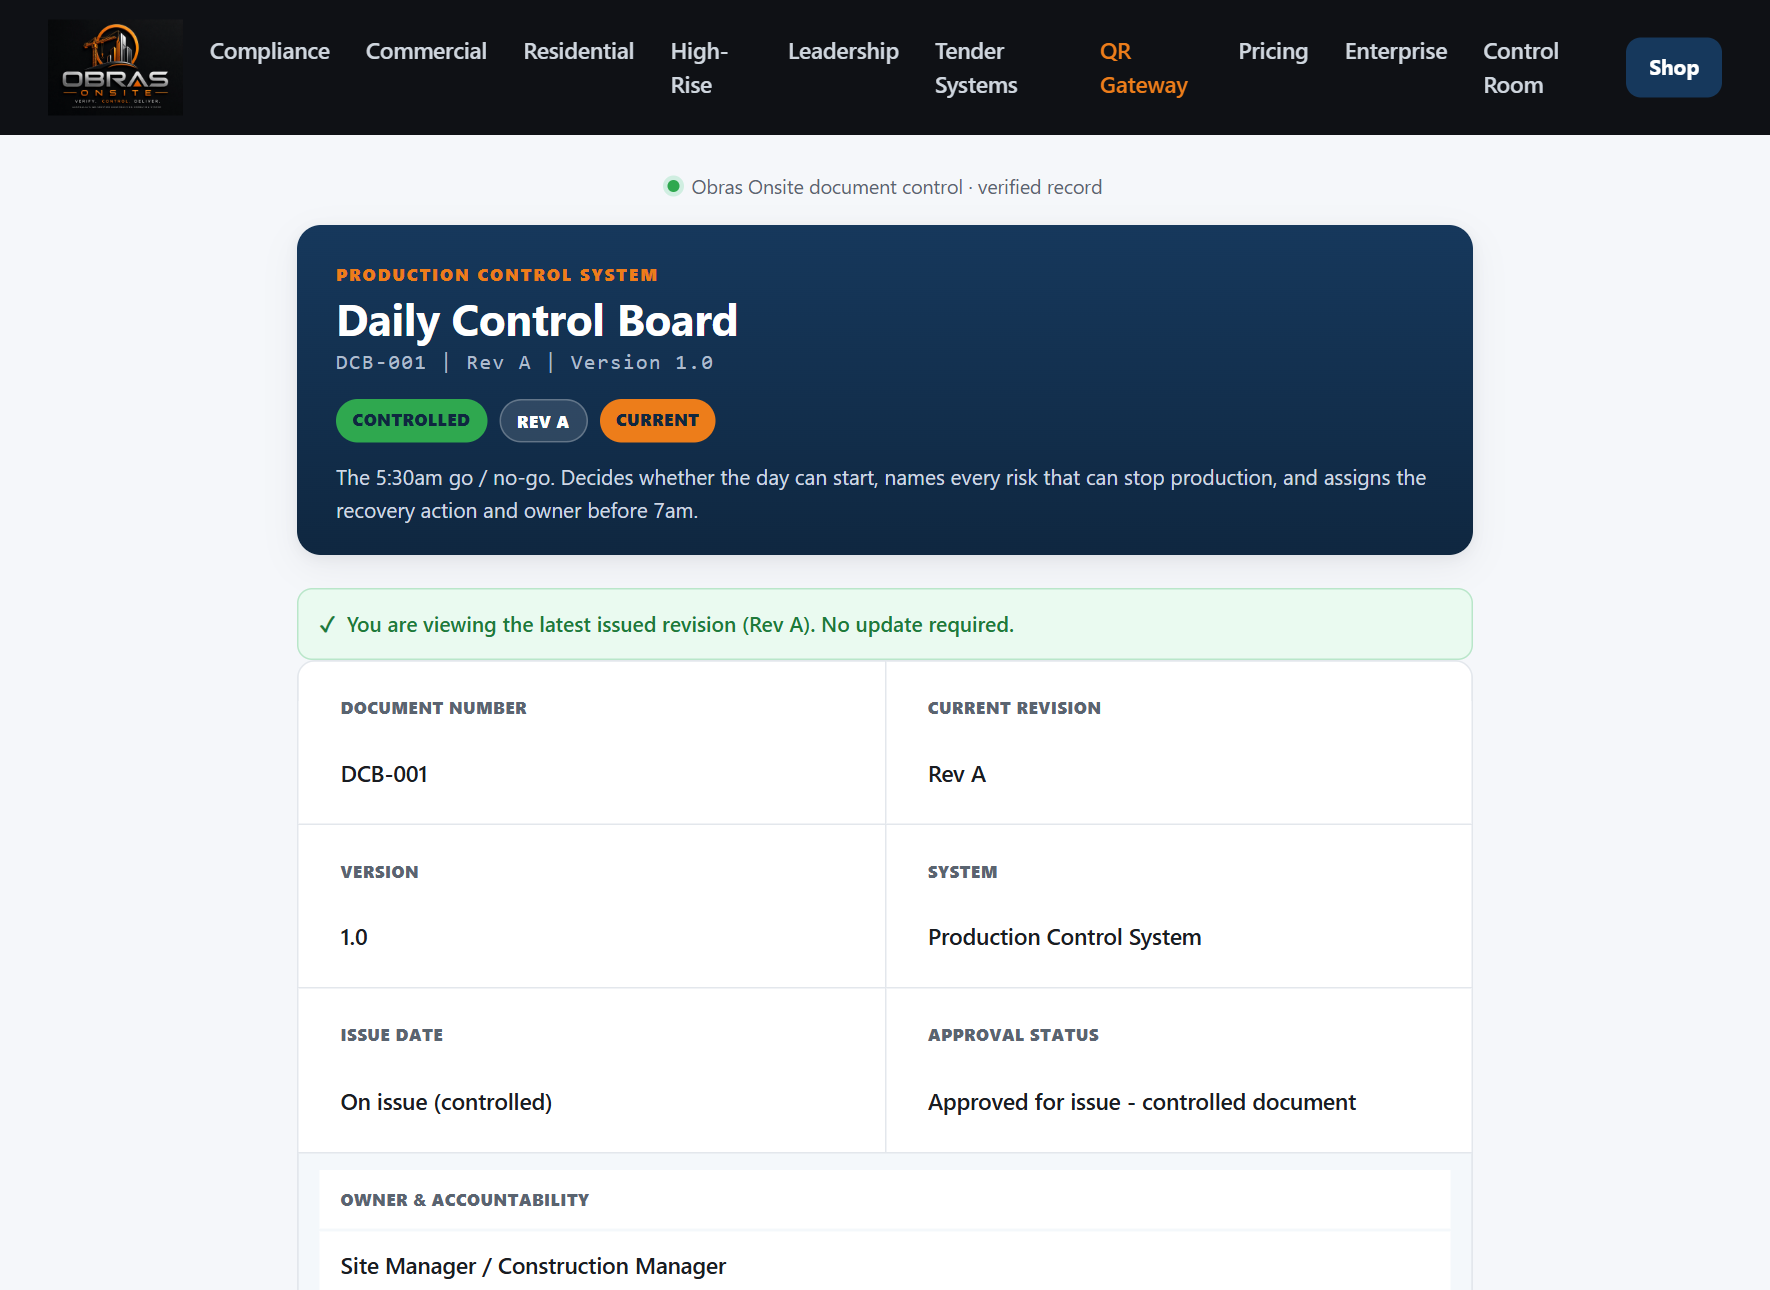Click the 'DCB-001 | Rev A | Version 1.0' line
Screen dimensions: 1770x1290
tap(525, 363)
